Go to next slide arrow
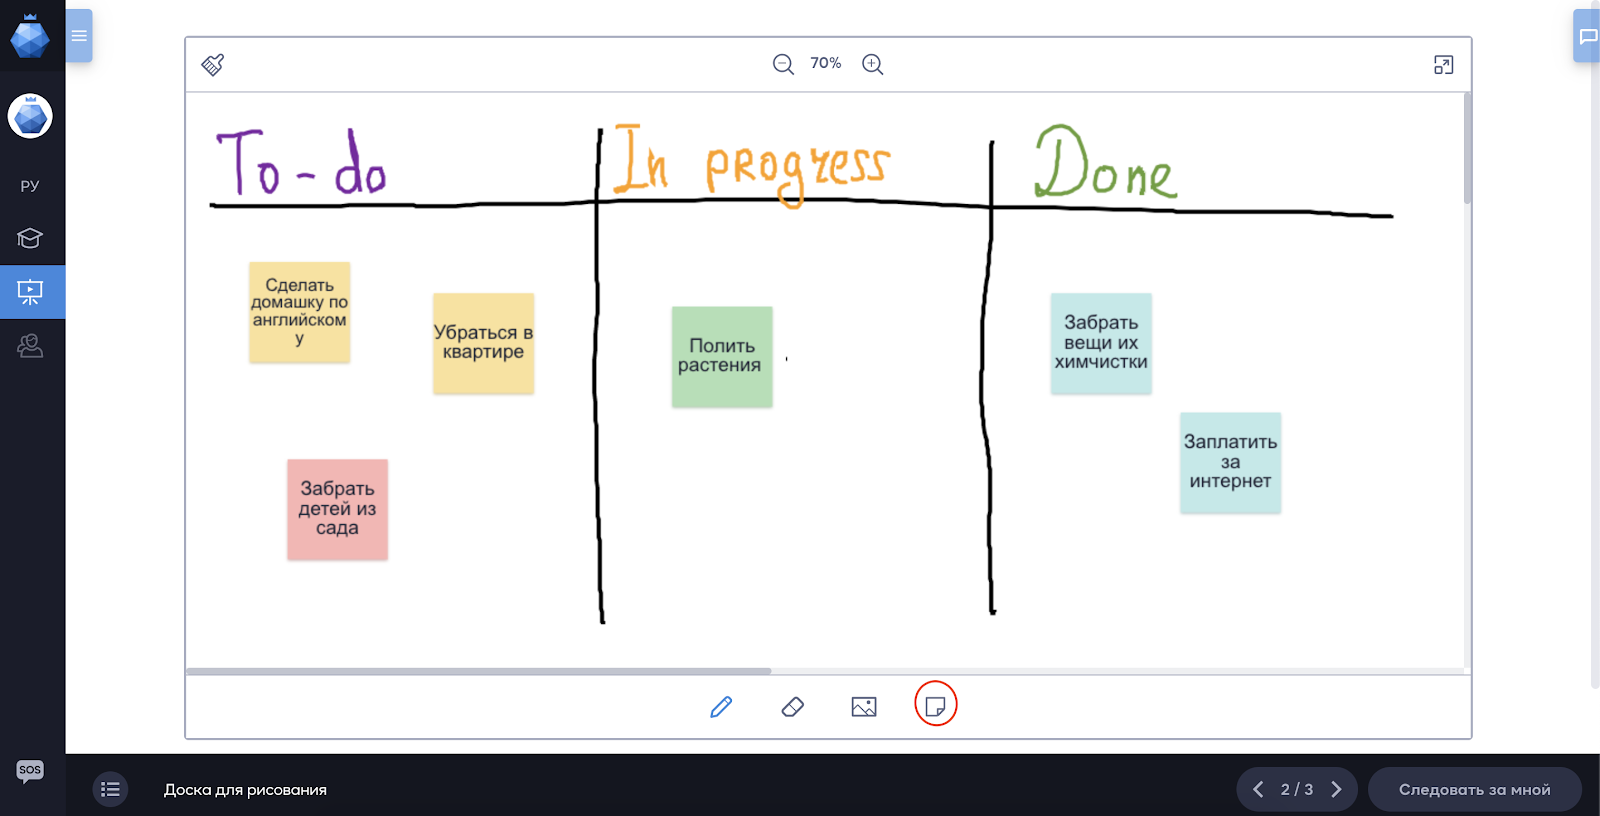 tap(1336, 789)
